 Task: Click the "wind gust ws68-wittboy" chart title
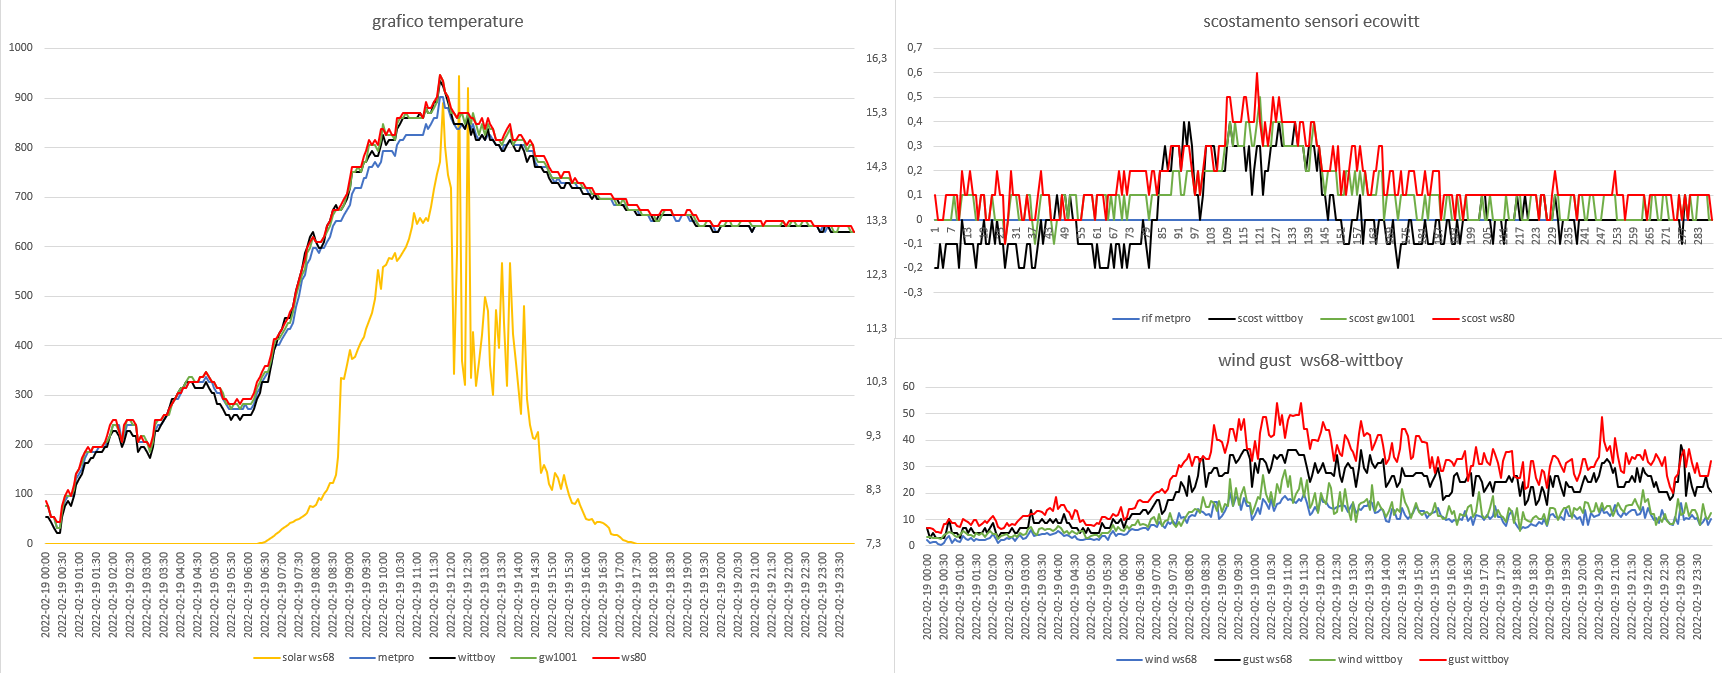point(1310,360)
